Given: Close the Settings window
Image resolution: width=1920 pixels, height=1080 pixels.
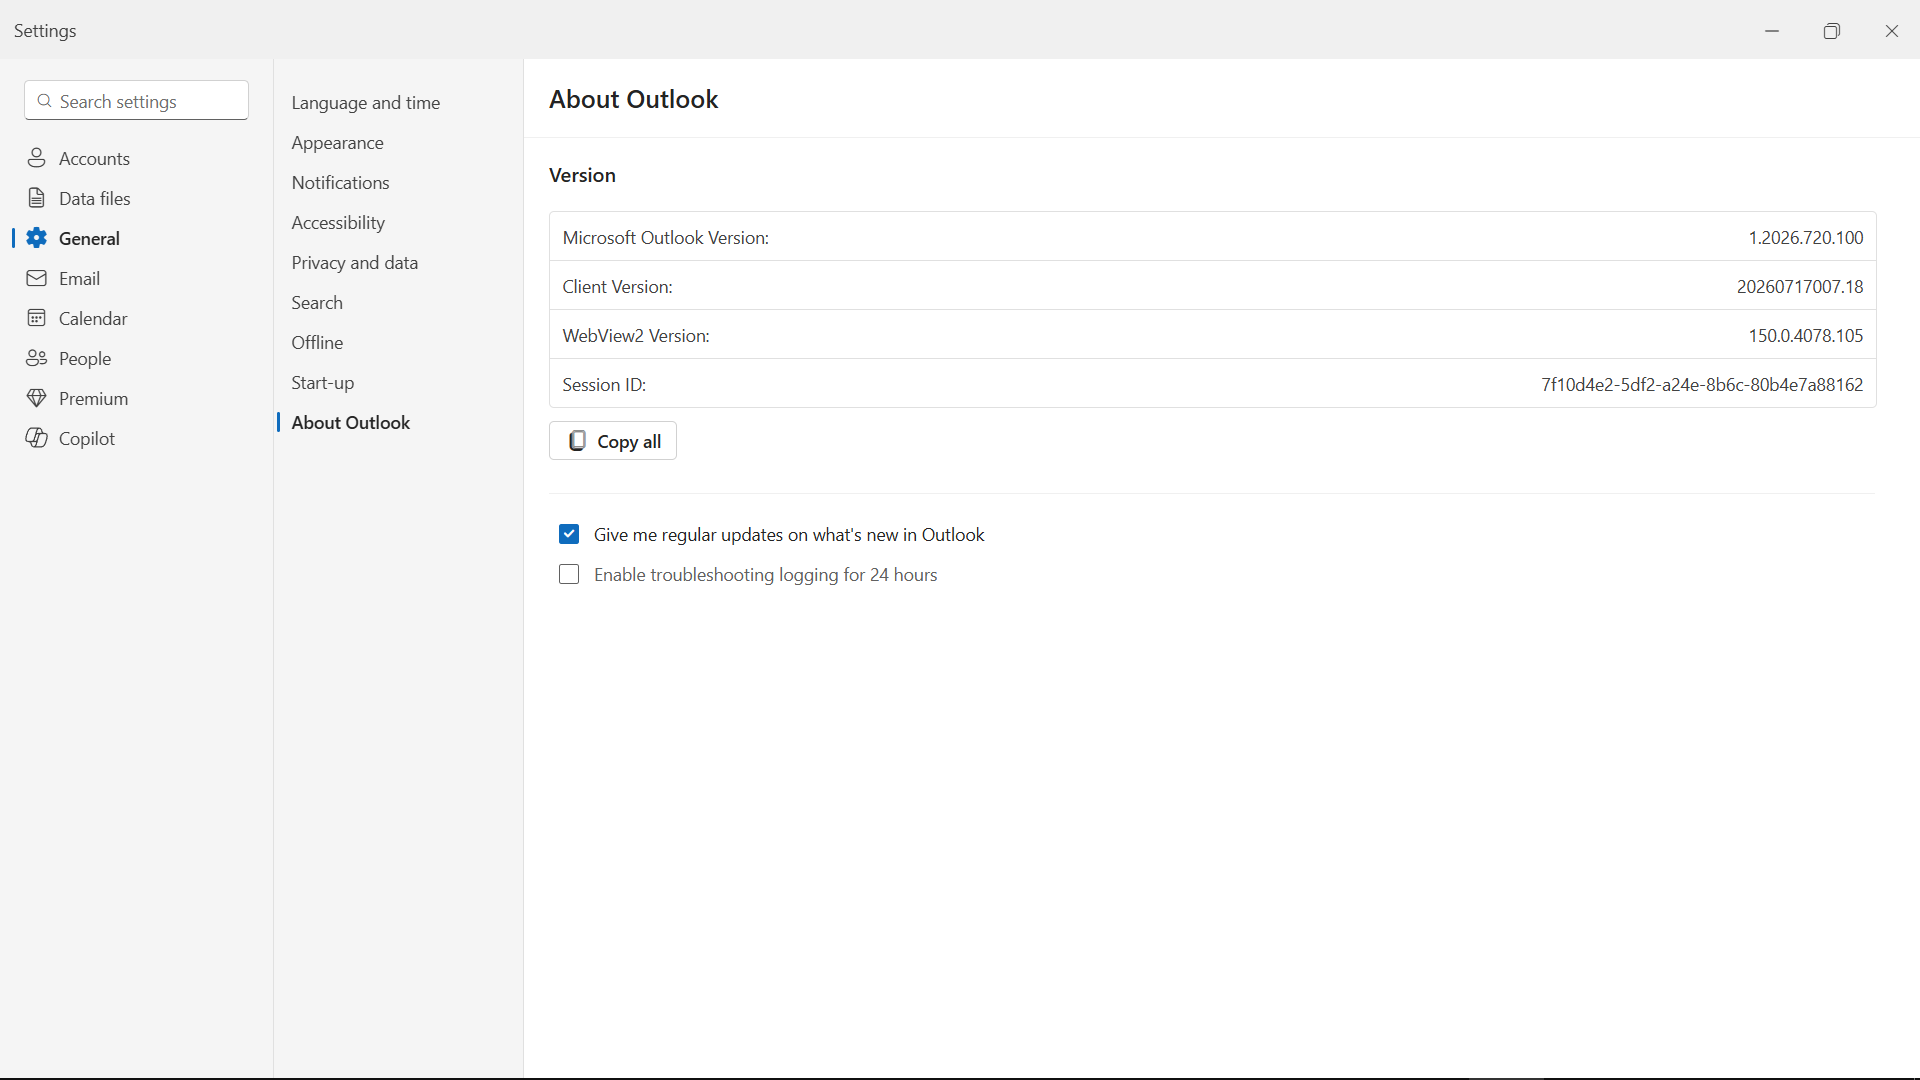Looking at the screenshot, I should 1891,31.
